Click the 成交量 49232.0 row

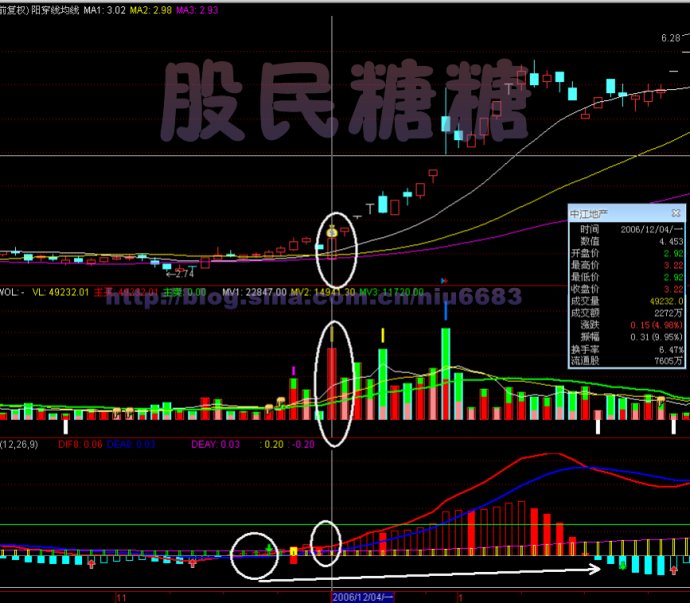(x=627, y=301)
